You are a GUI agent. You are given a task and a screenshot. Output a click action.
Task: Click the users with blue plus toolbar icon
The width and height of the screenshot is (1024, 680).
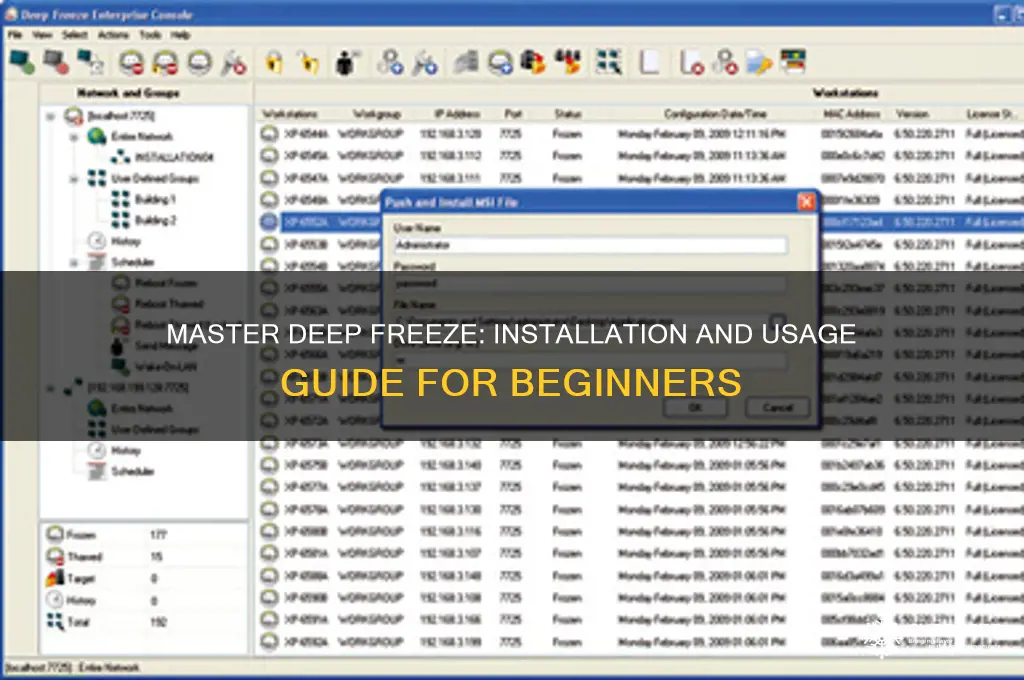click(391, 63)
